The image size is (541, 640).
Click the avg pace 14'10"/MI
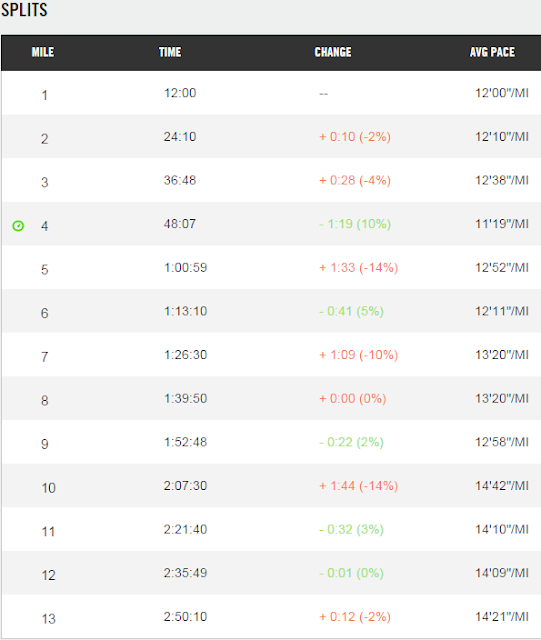(502, 530)
